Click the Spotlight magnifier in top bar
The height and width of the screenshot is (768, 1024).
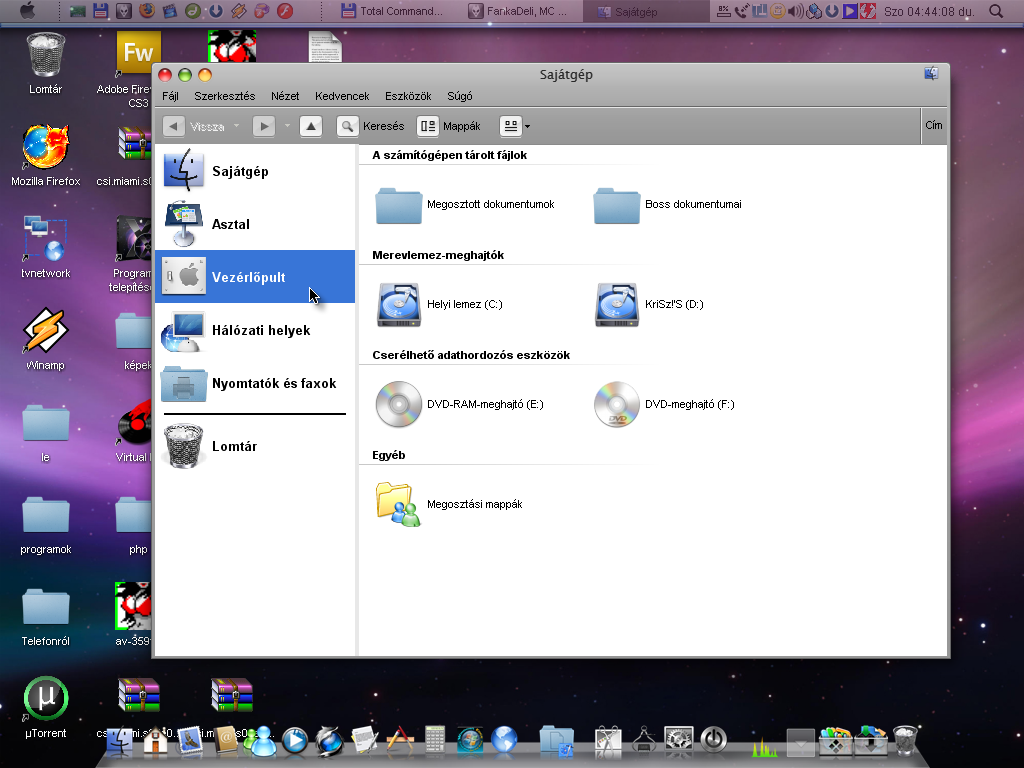tap(996, 11)
